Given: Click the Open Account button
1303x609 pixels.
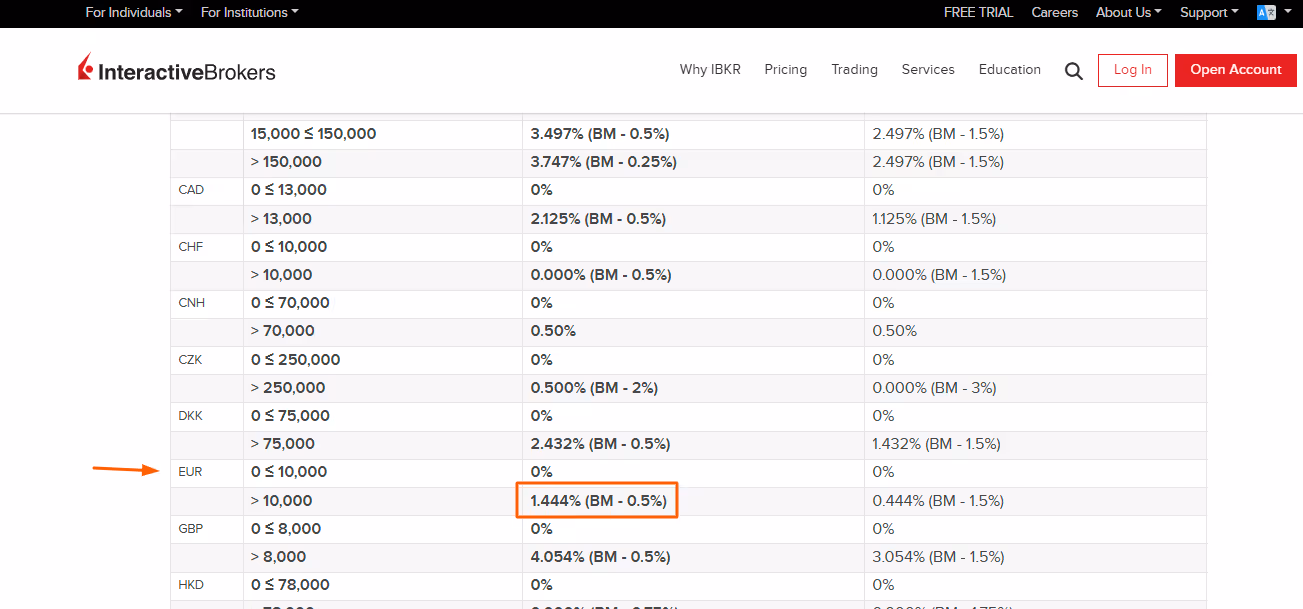Looking at the screenshot, I should tap(1236, 70).
